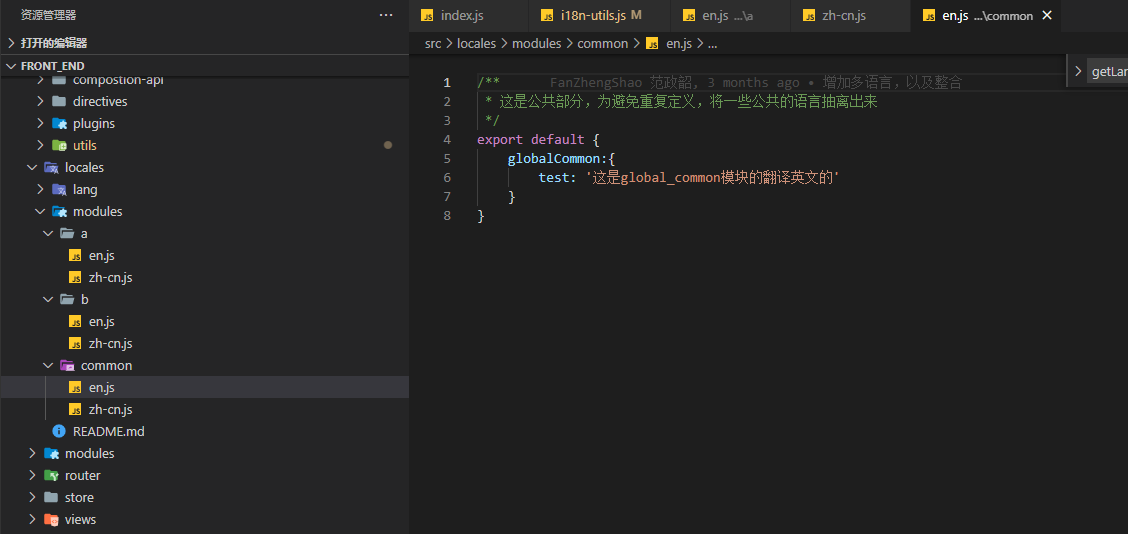
Task: Click the utils folder icon
Action: pyautogui.click(x=59, y=145)
